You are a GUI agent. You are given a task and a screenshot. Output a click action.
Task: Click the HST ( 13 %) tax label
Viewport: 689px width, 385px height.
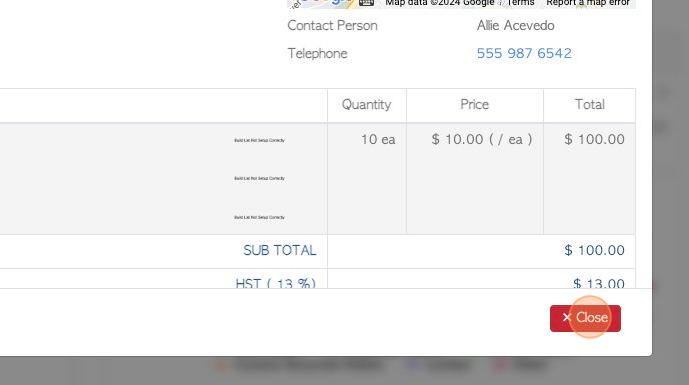click(276, 283)
